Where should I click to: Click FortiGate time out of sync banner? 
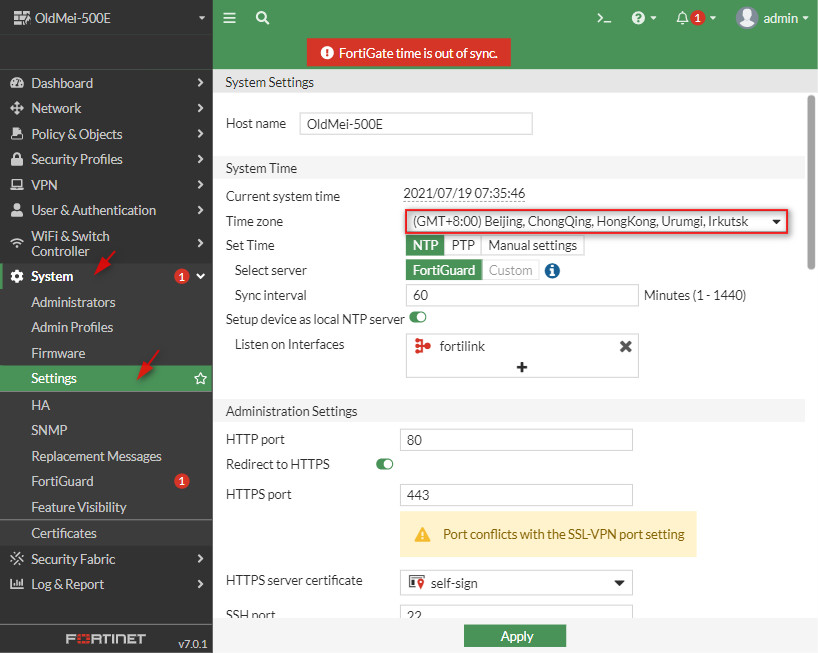click(x=408, y=53)
